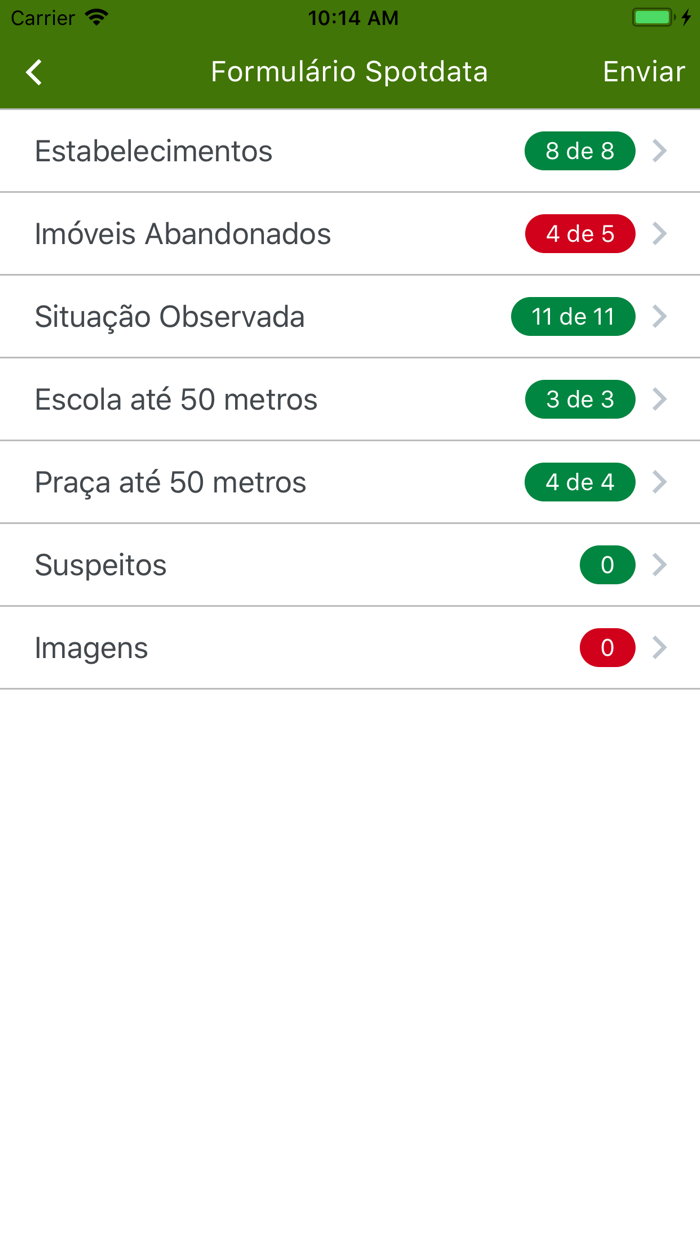Expand the Estabelecimentos section via its chevron
This screenshot has width=700, height=1244.
(x=660, y=150)
